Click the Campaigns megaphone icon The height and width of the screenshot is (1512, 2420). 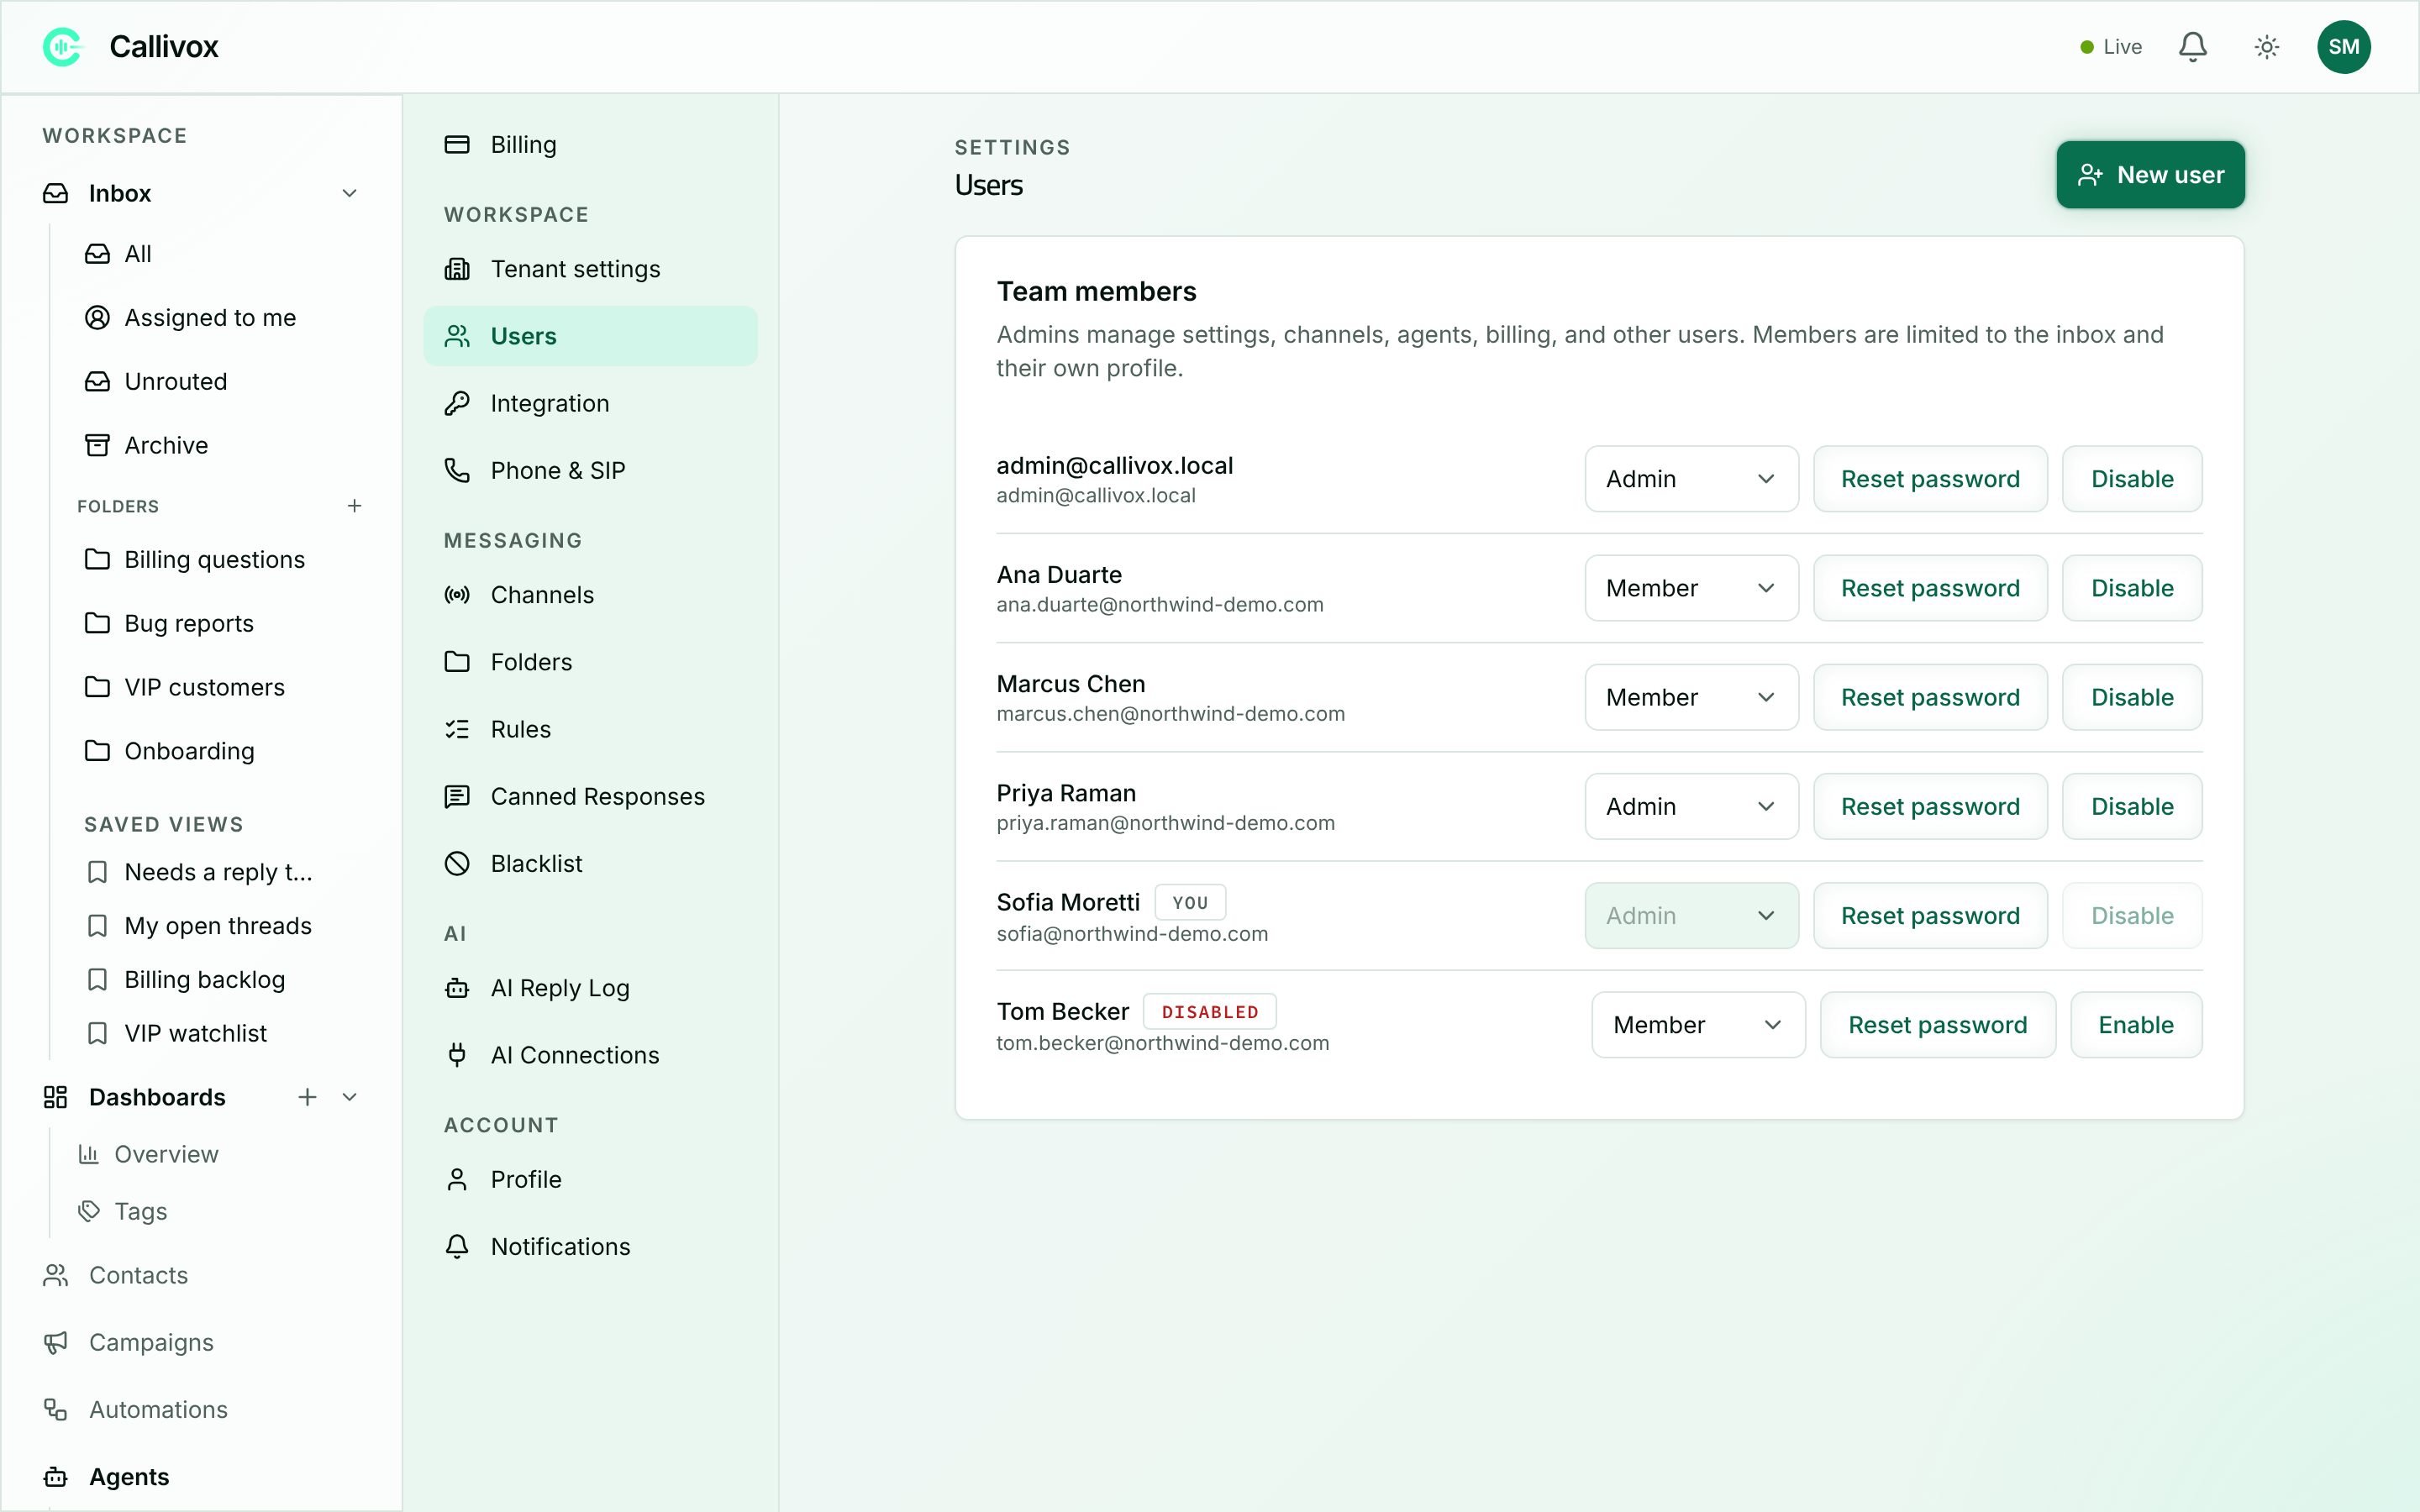(x=56, y=1342)
